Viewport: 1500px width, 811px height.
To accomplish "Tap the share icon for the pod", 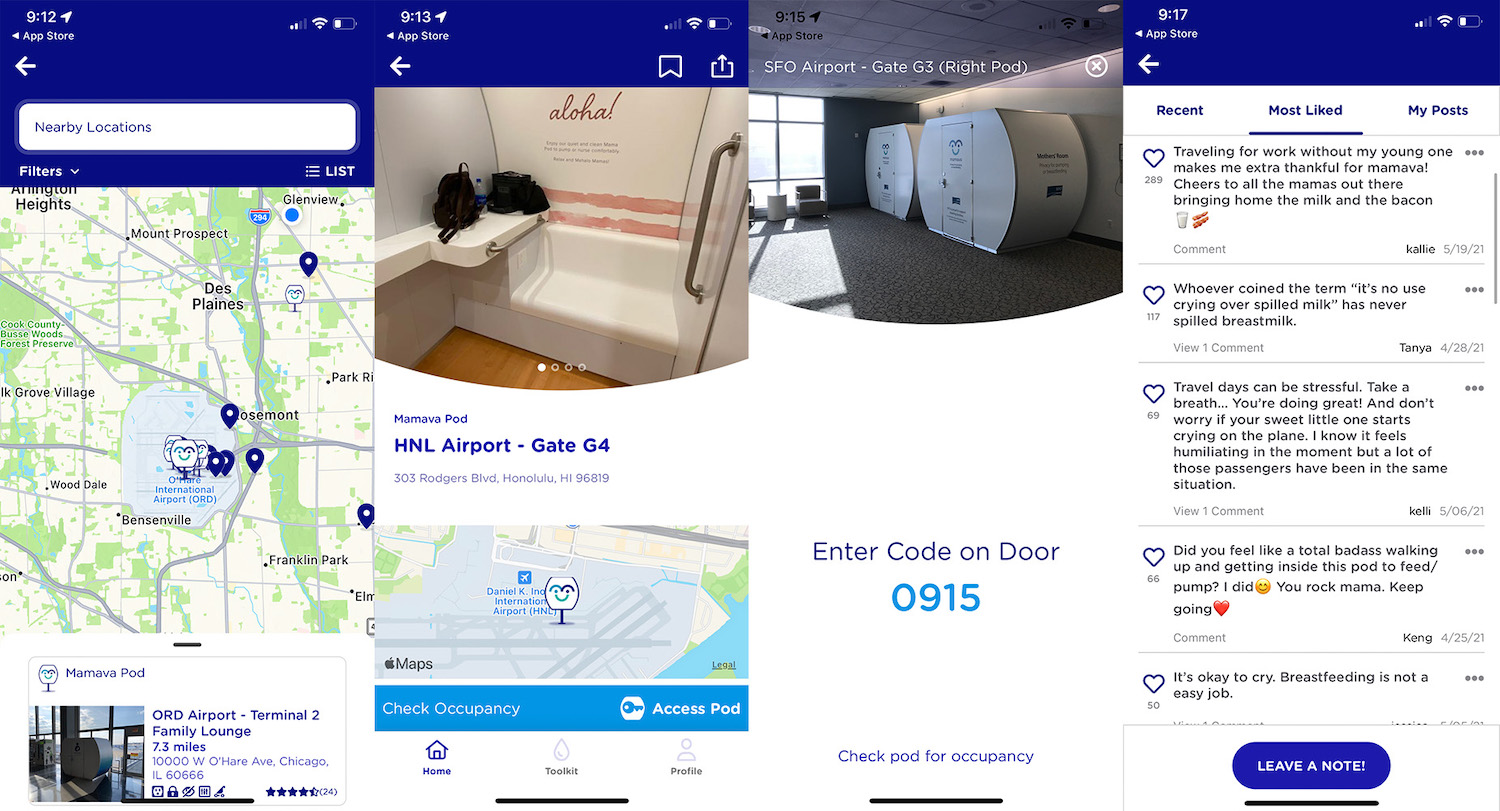I will (722, 66).
